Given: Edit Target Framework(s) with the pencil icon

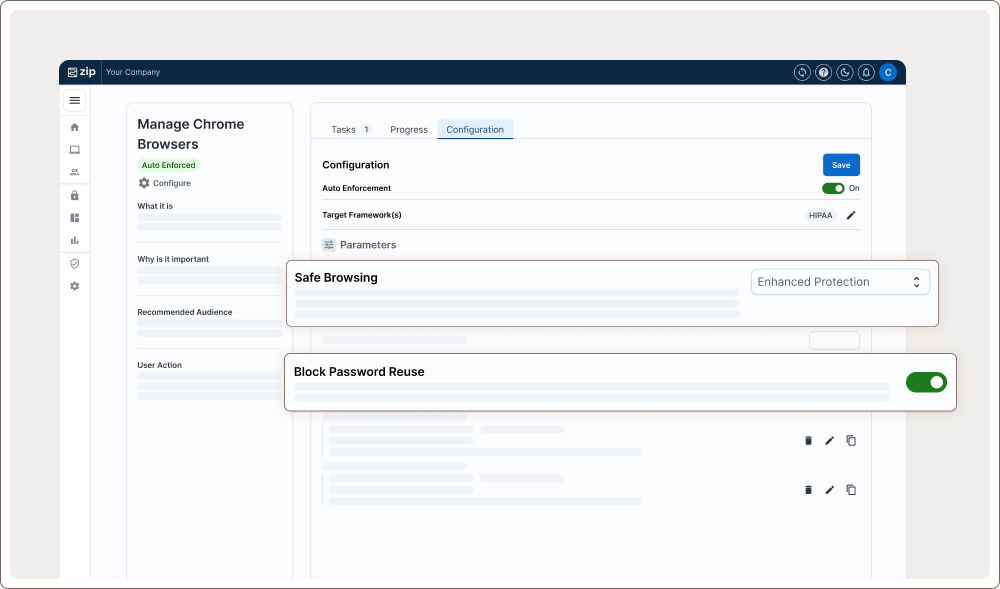Looking at the screenshot, I should [x=851, y=215].
